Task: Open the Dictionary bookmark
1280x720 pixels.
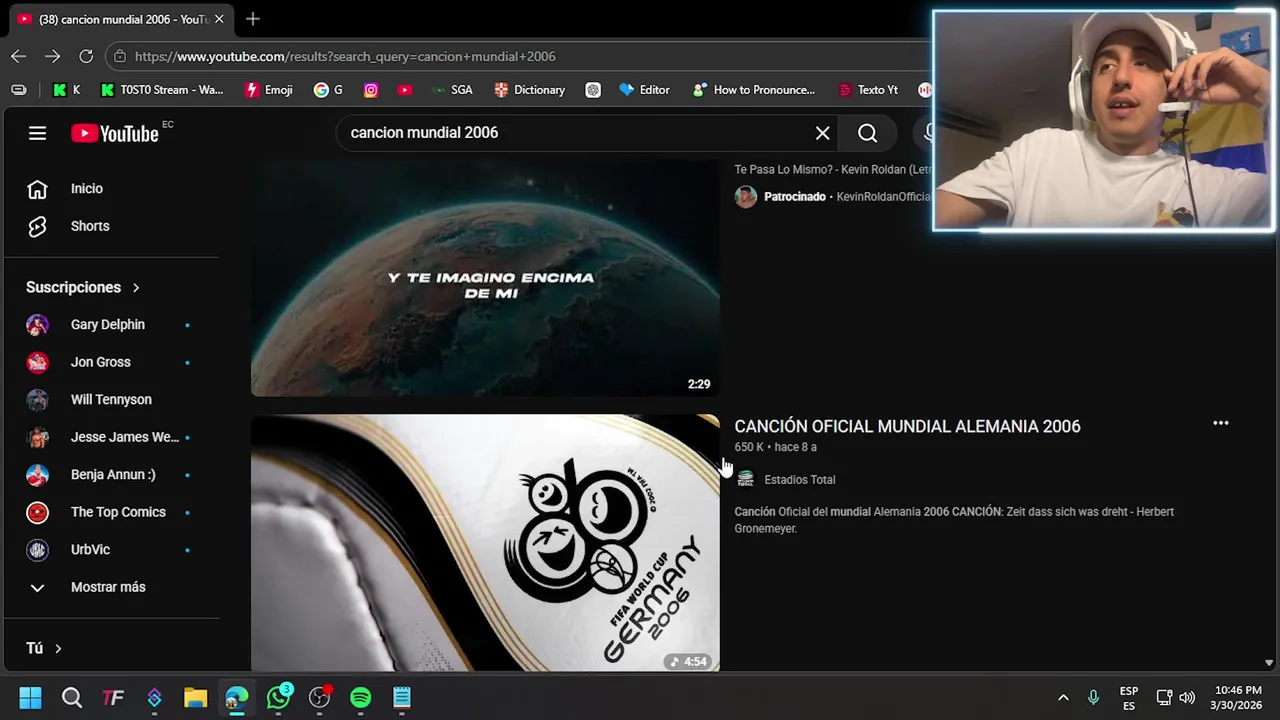Action: pos(530,90)
